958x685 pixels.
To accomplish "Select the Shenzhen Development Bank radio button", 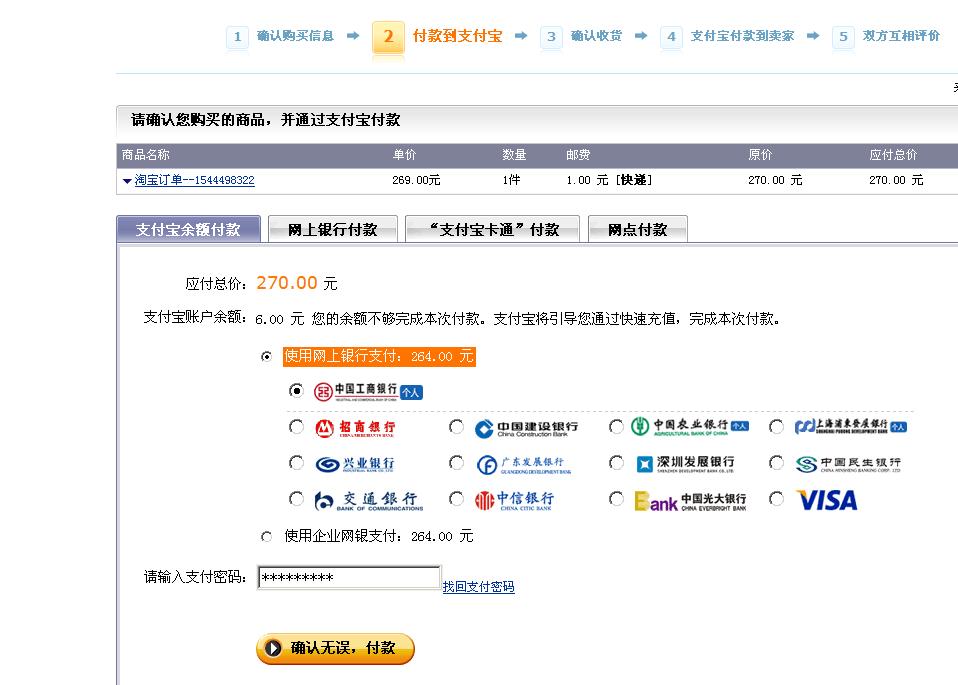I will tap(616, 463).
